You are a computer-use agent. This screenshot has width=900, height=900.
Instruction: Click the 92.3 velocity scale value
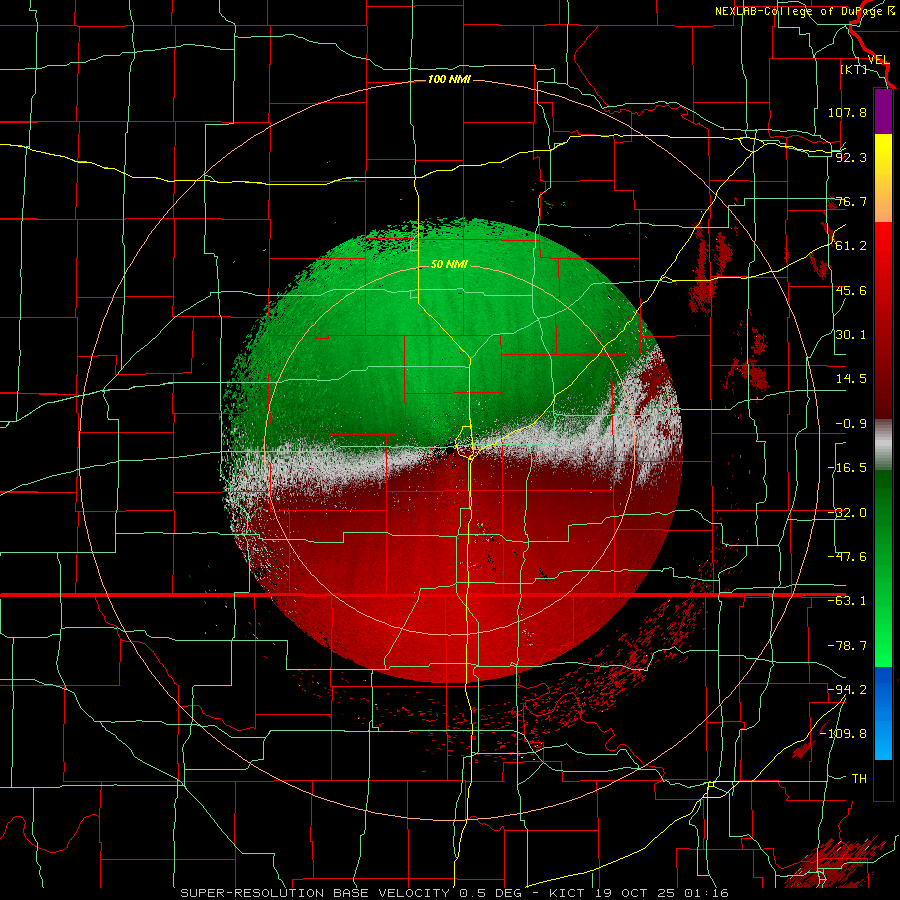pos(851,157)
